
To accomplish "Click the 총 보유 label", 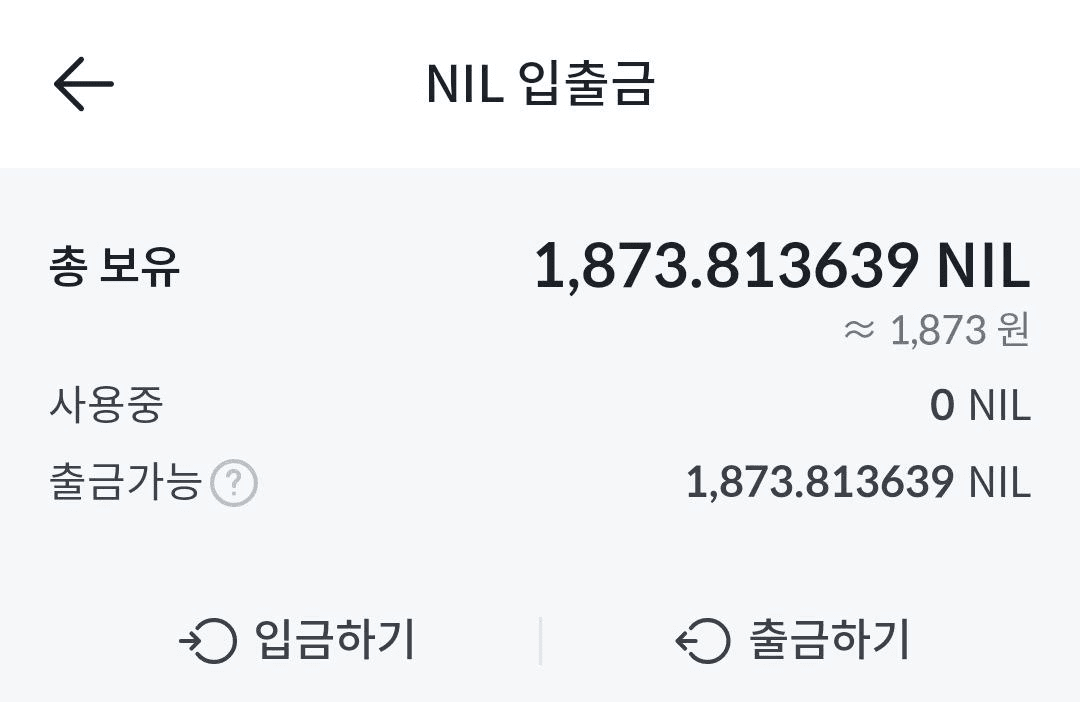I will 115,267.
